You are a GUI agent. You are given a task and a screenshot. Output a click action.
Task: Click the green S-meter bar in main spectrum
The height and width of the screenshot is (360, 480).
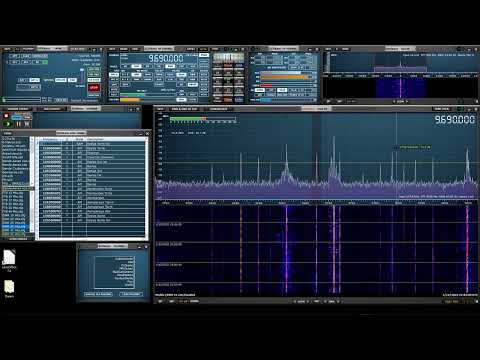(188, 118)
